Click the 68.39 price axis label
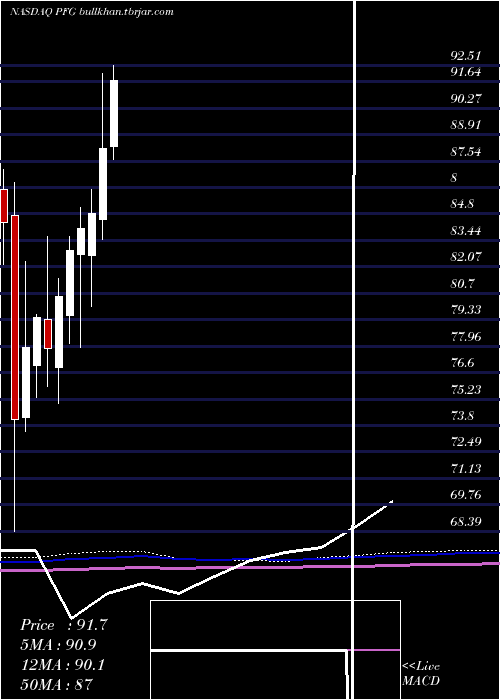This screenshot has width=500, height=700. point(466,521)
